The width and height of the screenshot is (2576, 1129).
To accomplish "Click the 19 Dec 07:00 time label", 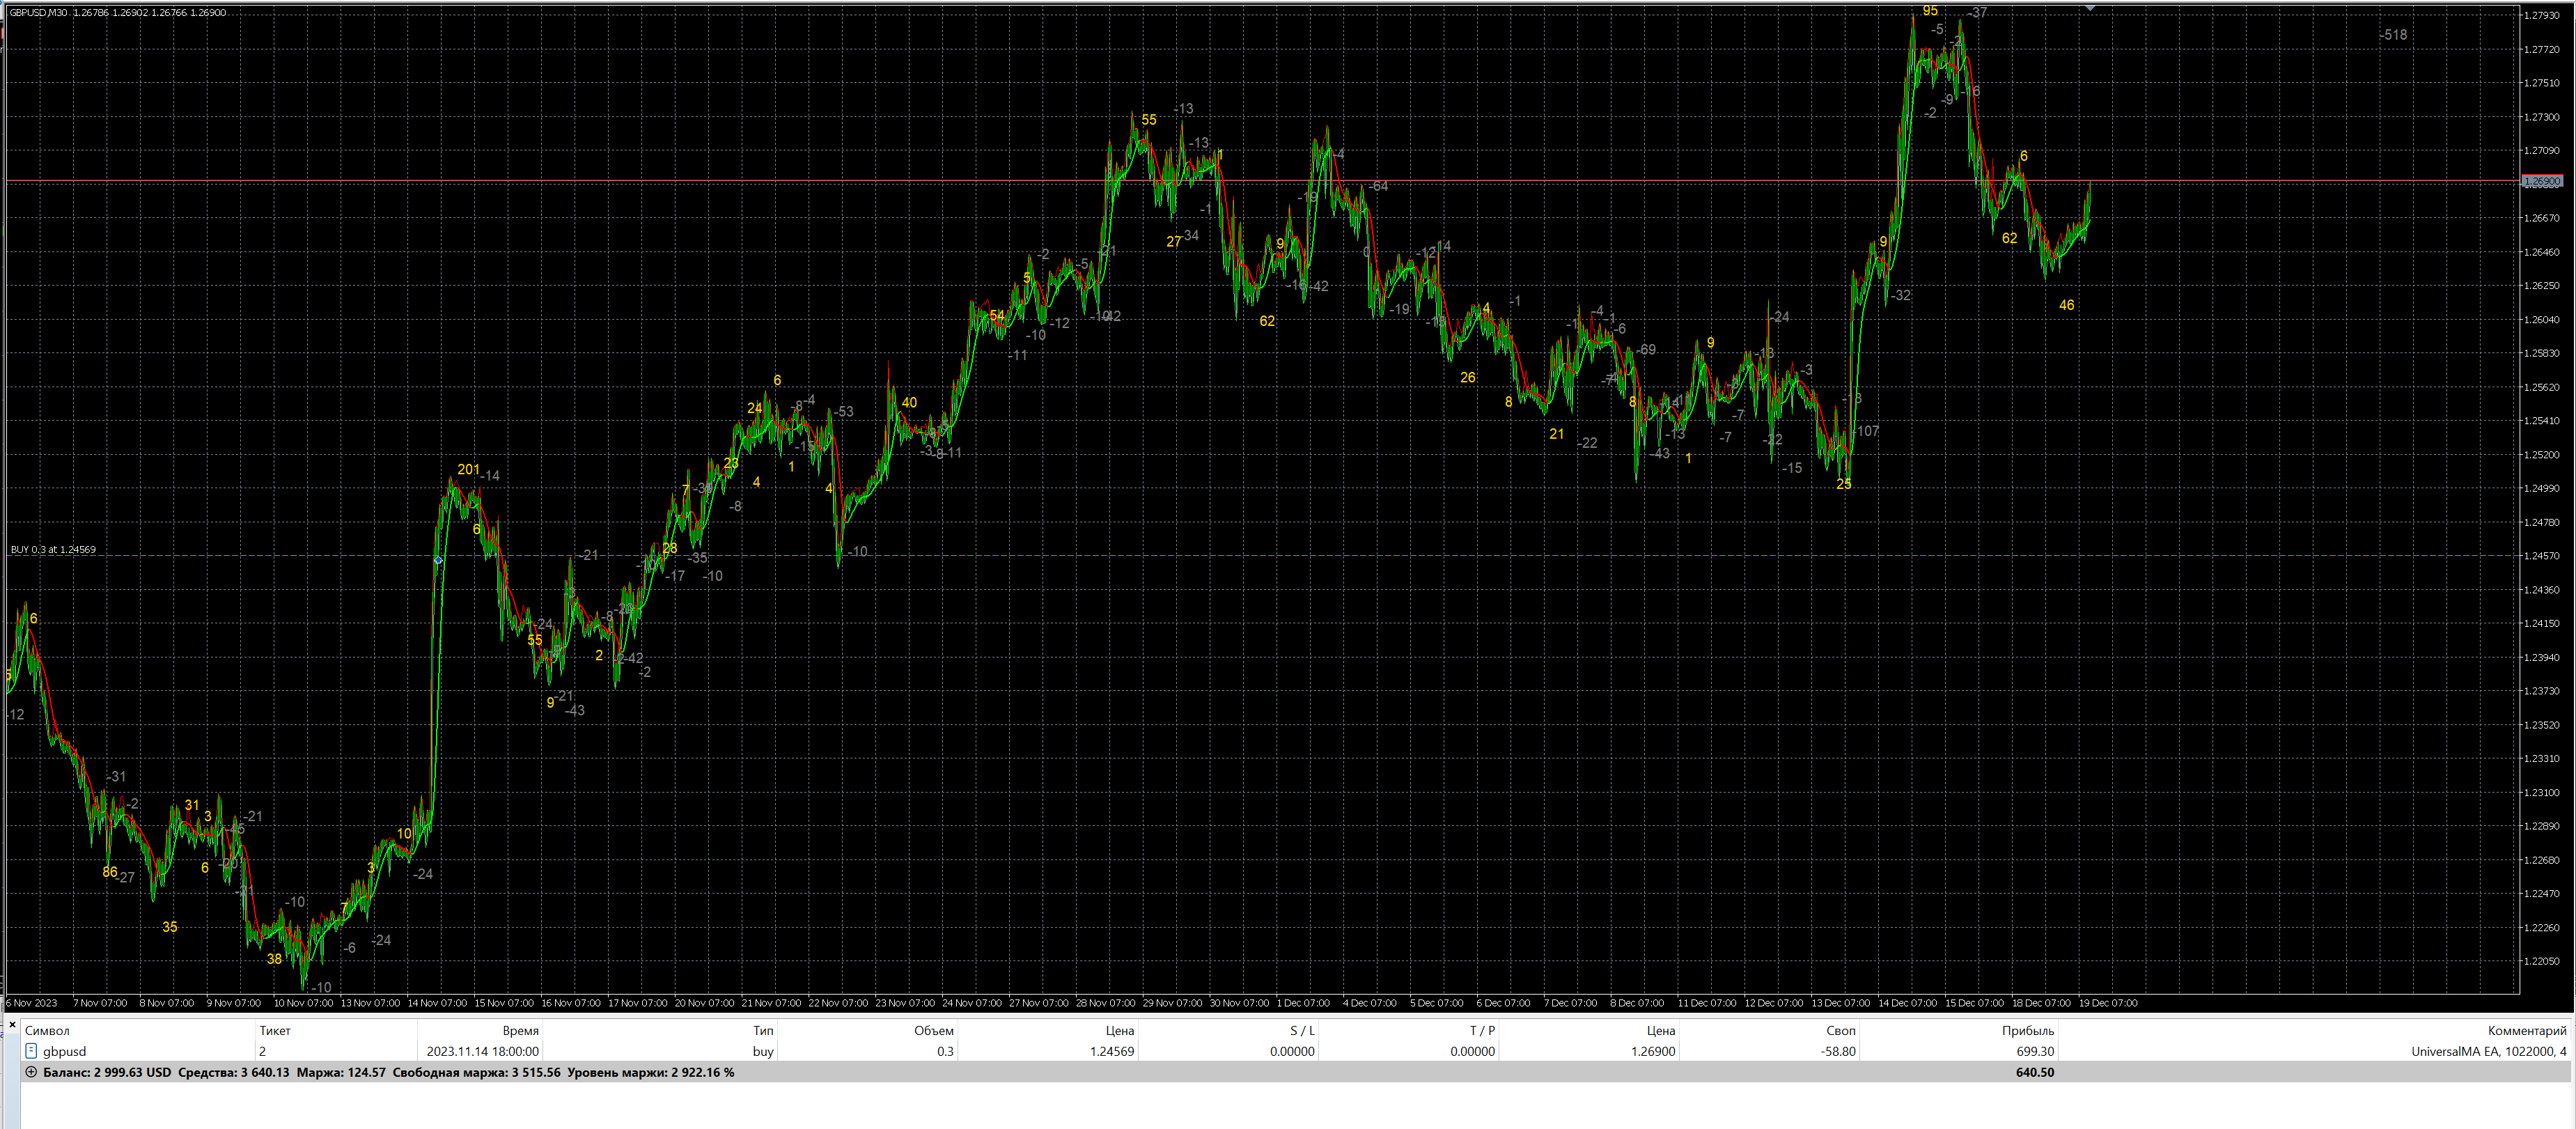I will (2108, 1002).
